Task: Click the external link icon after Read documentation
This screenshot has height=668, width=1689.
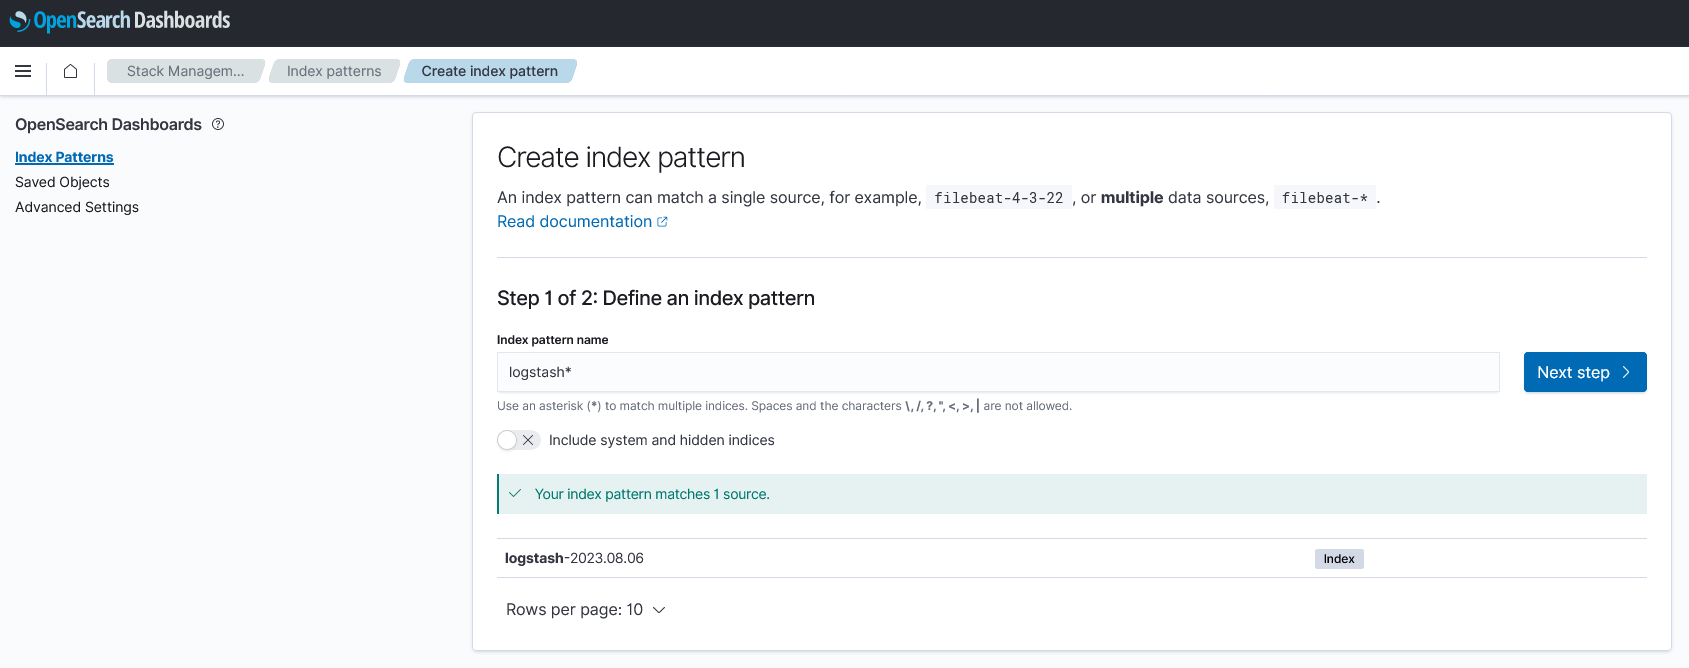Action: 662,222
